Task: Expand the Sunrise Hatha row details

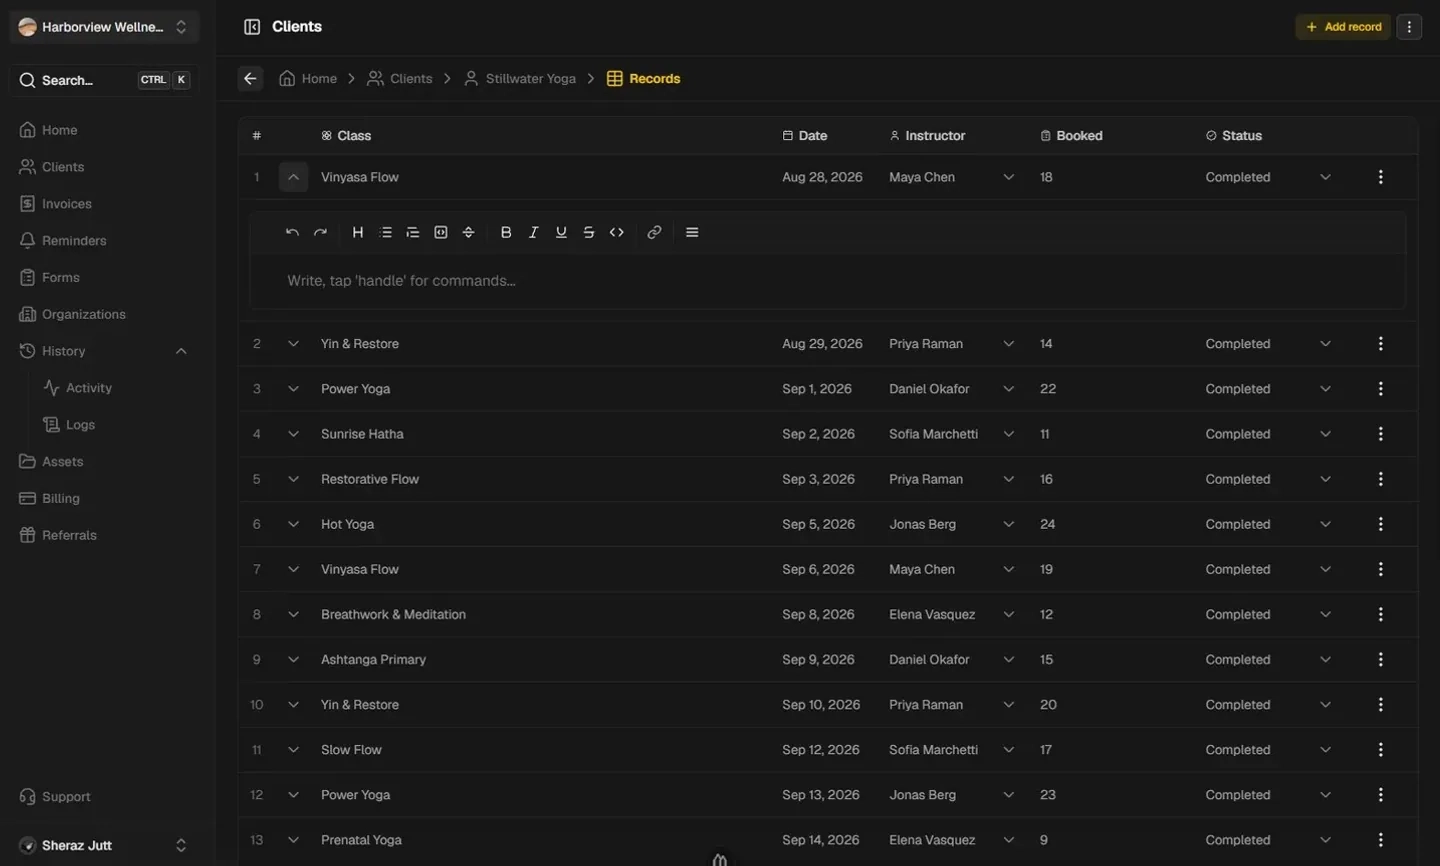Action: coord(293,434)
